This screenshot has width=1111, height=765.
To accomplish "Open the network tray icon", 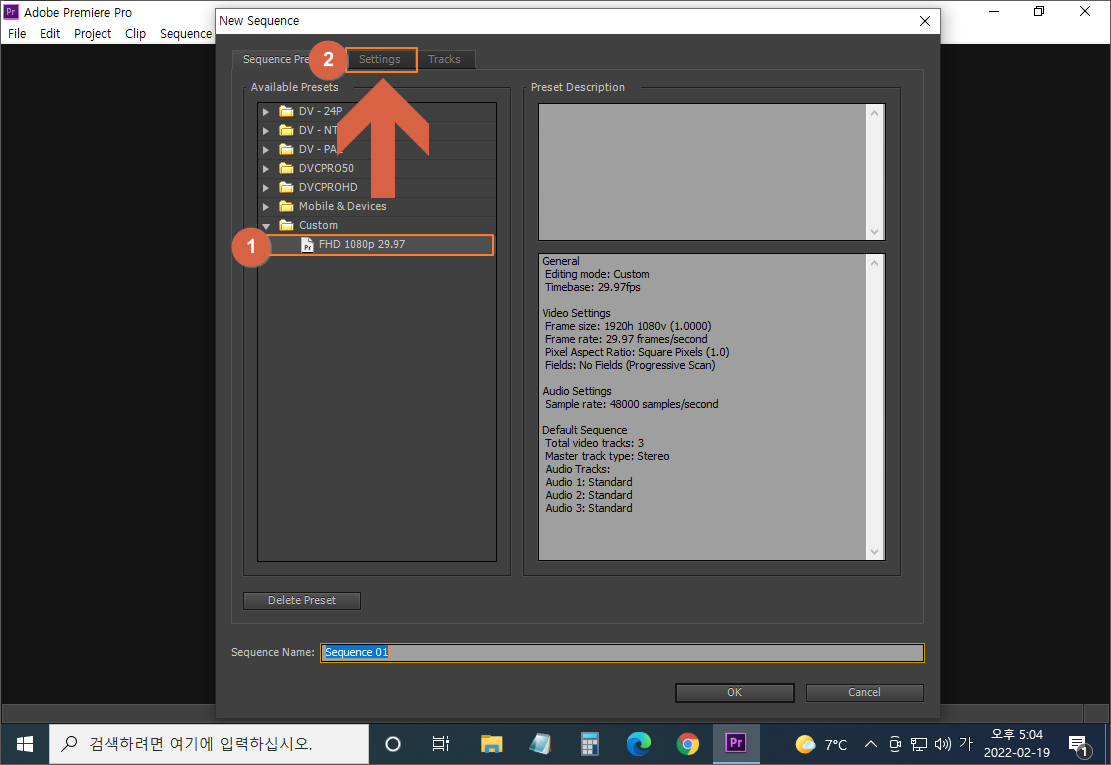I will tap(919, 744).
